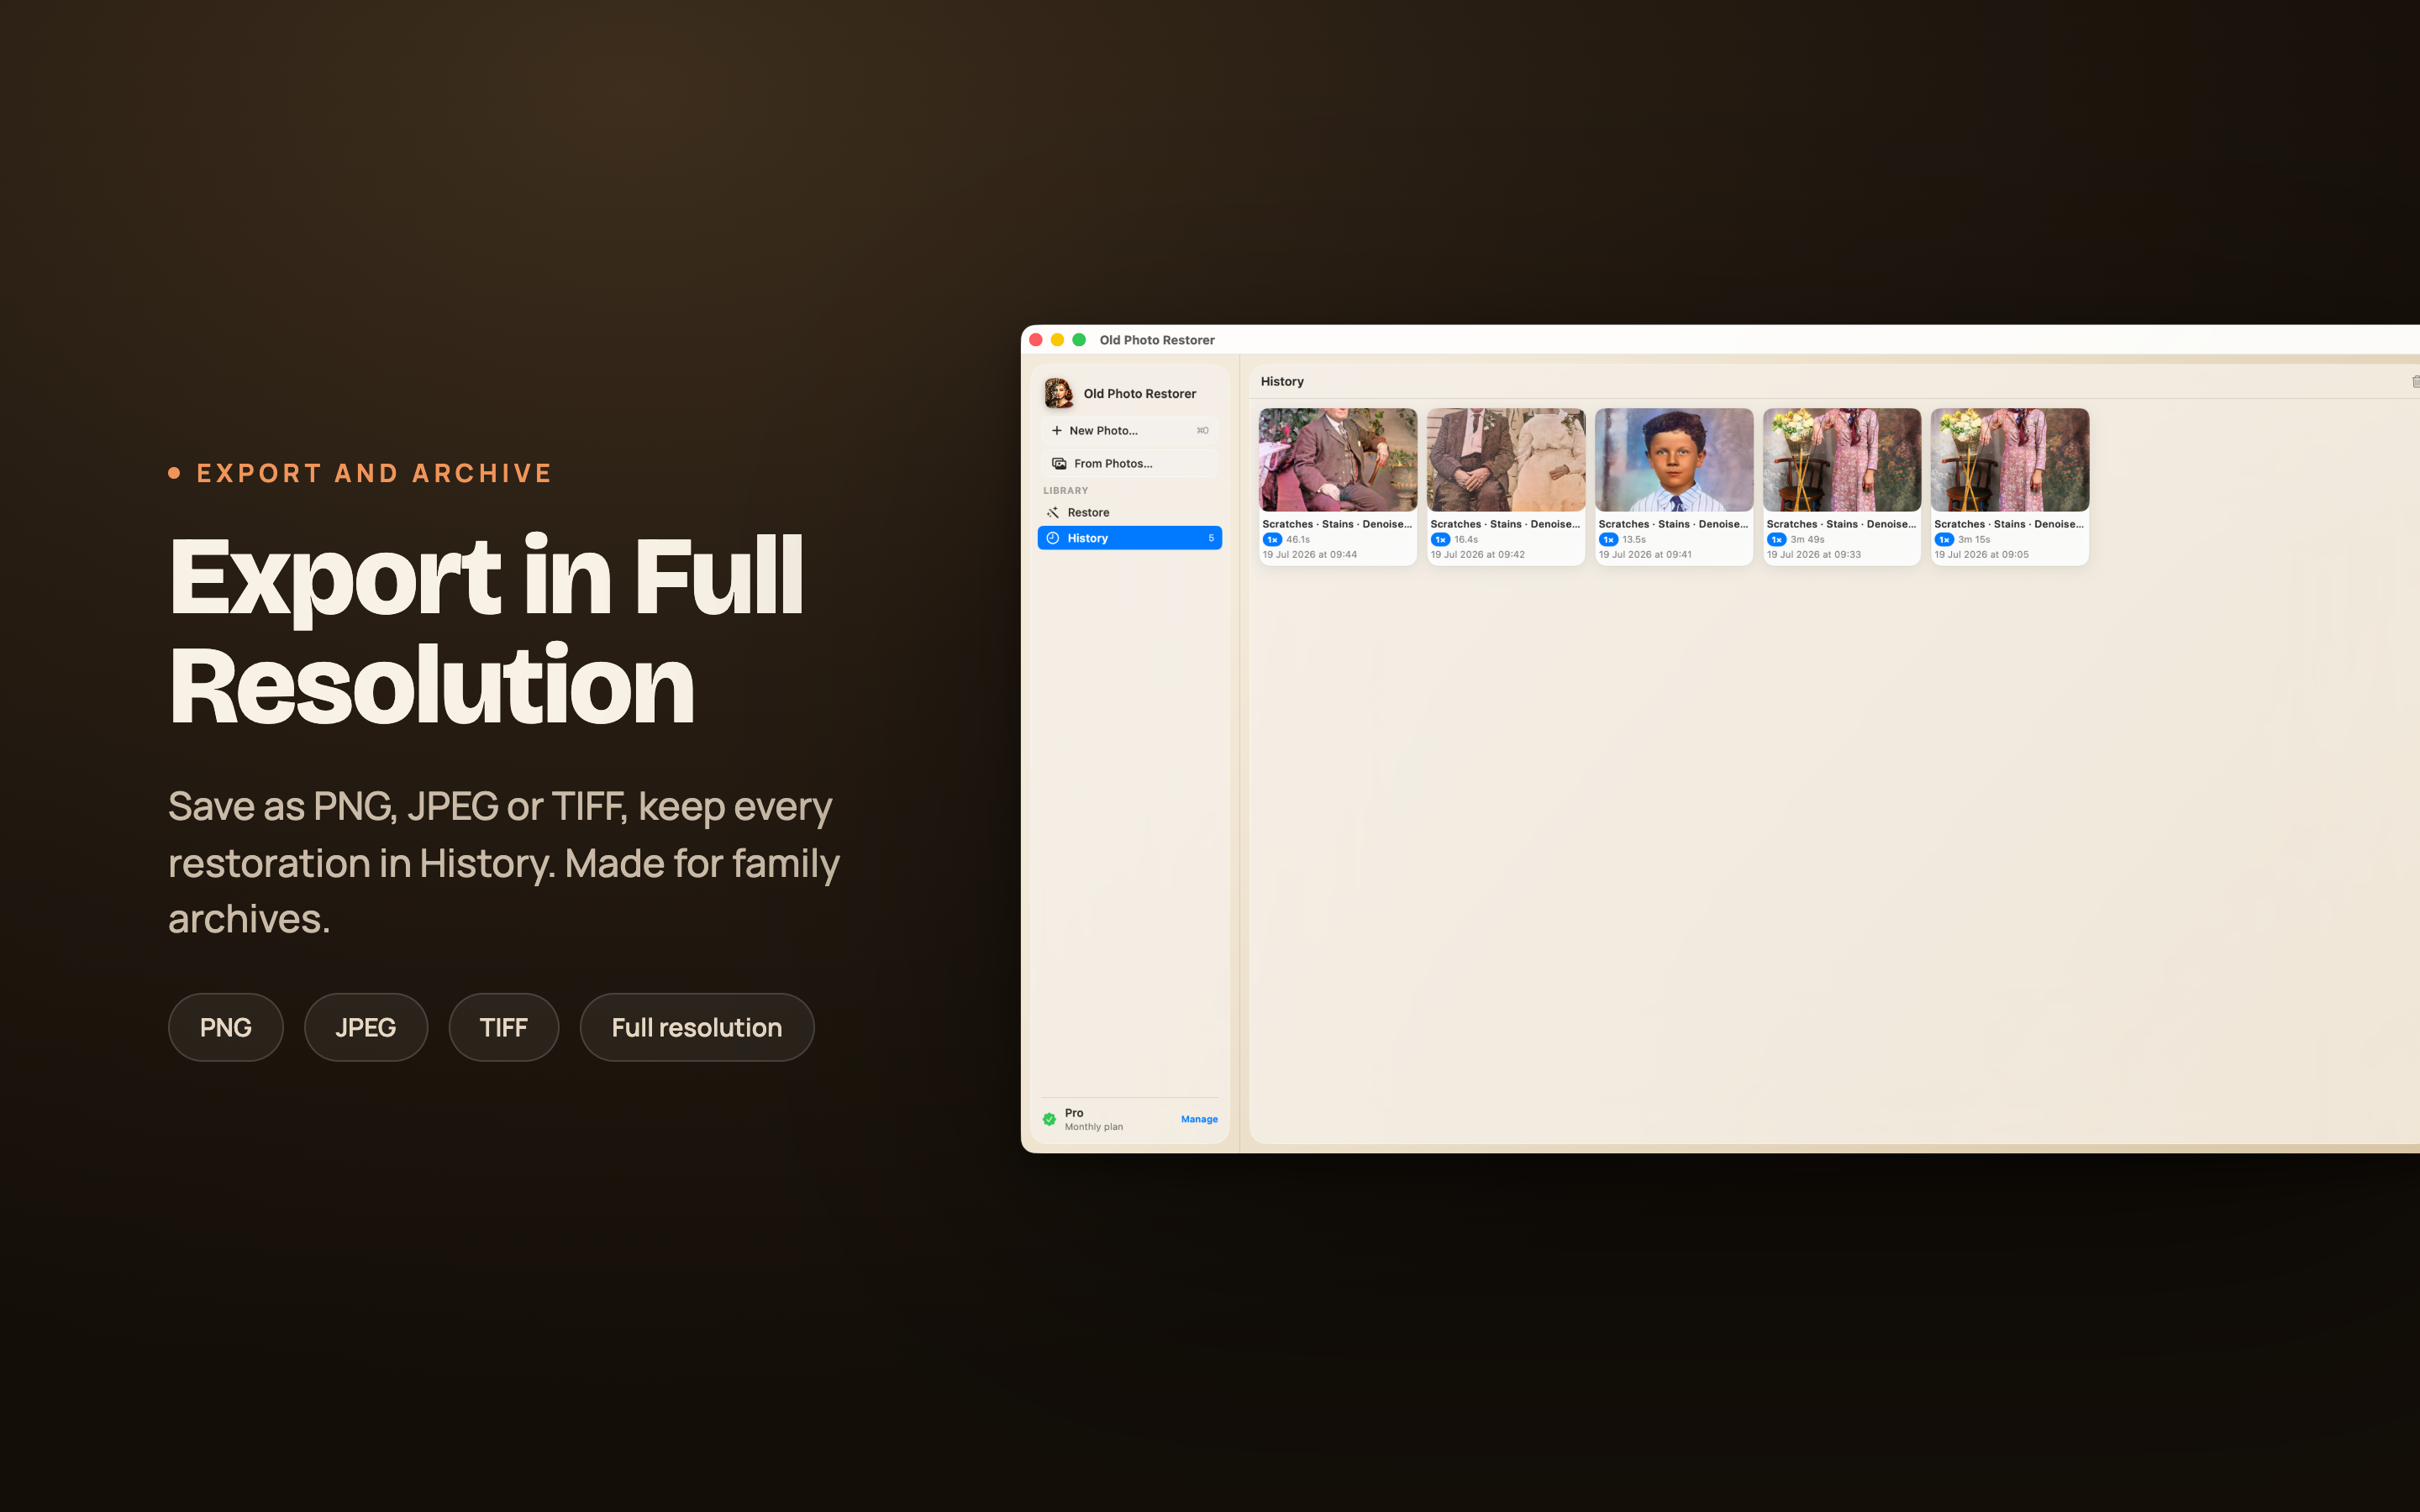Open the floral dress thumbnail from 09:05
The image size is (2420, 1512).
click(2010, 460)
